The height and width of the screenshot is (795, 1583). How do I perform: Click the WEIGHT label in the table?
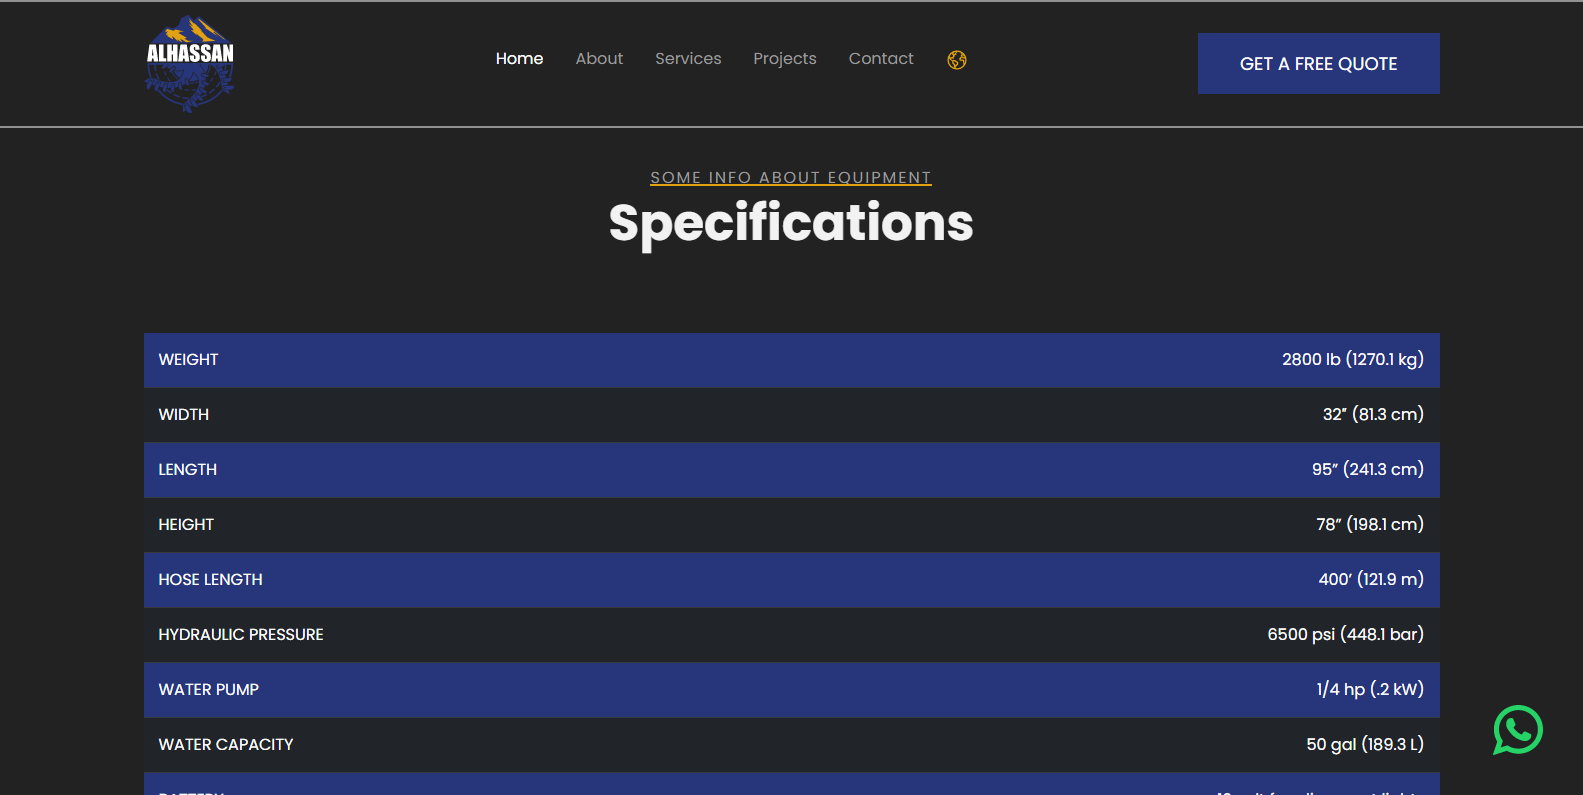click(x=188, y=360)
